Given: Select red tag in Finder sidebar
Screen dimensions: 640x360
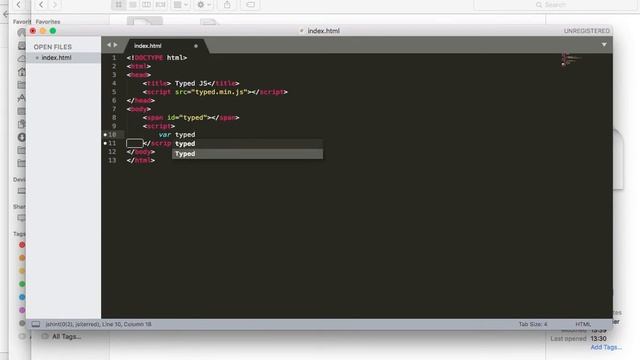Looking at the screenshot, I should (x=22, y=245).
